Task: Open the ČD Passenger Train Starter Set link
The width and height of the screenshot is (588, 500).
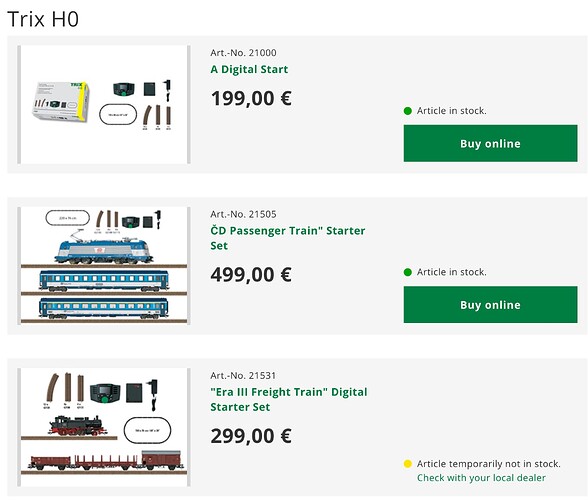Action: pyautogui.click(x=288, y=238)
